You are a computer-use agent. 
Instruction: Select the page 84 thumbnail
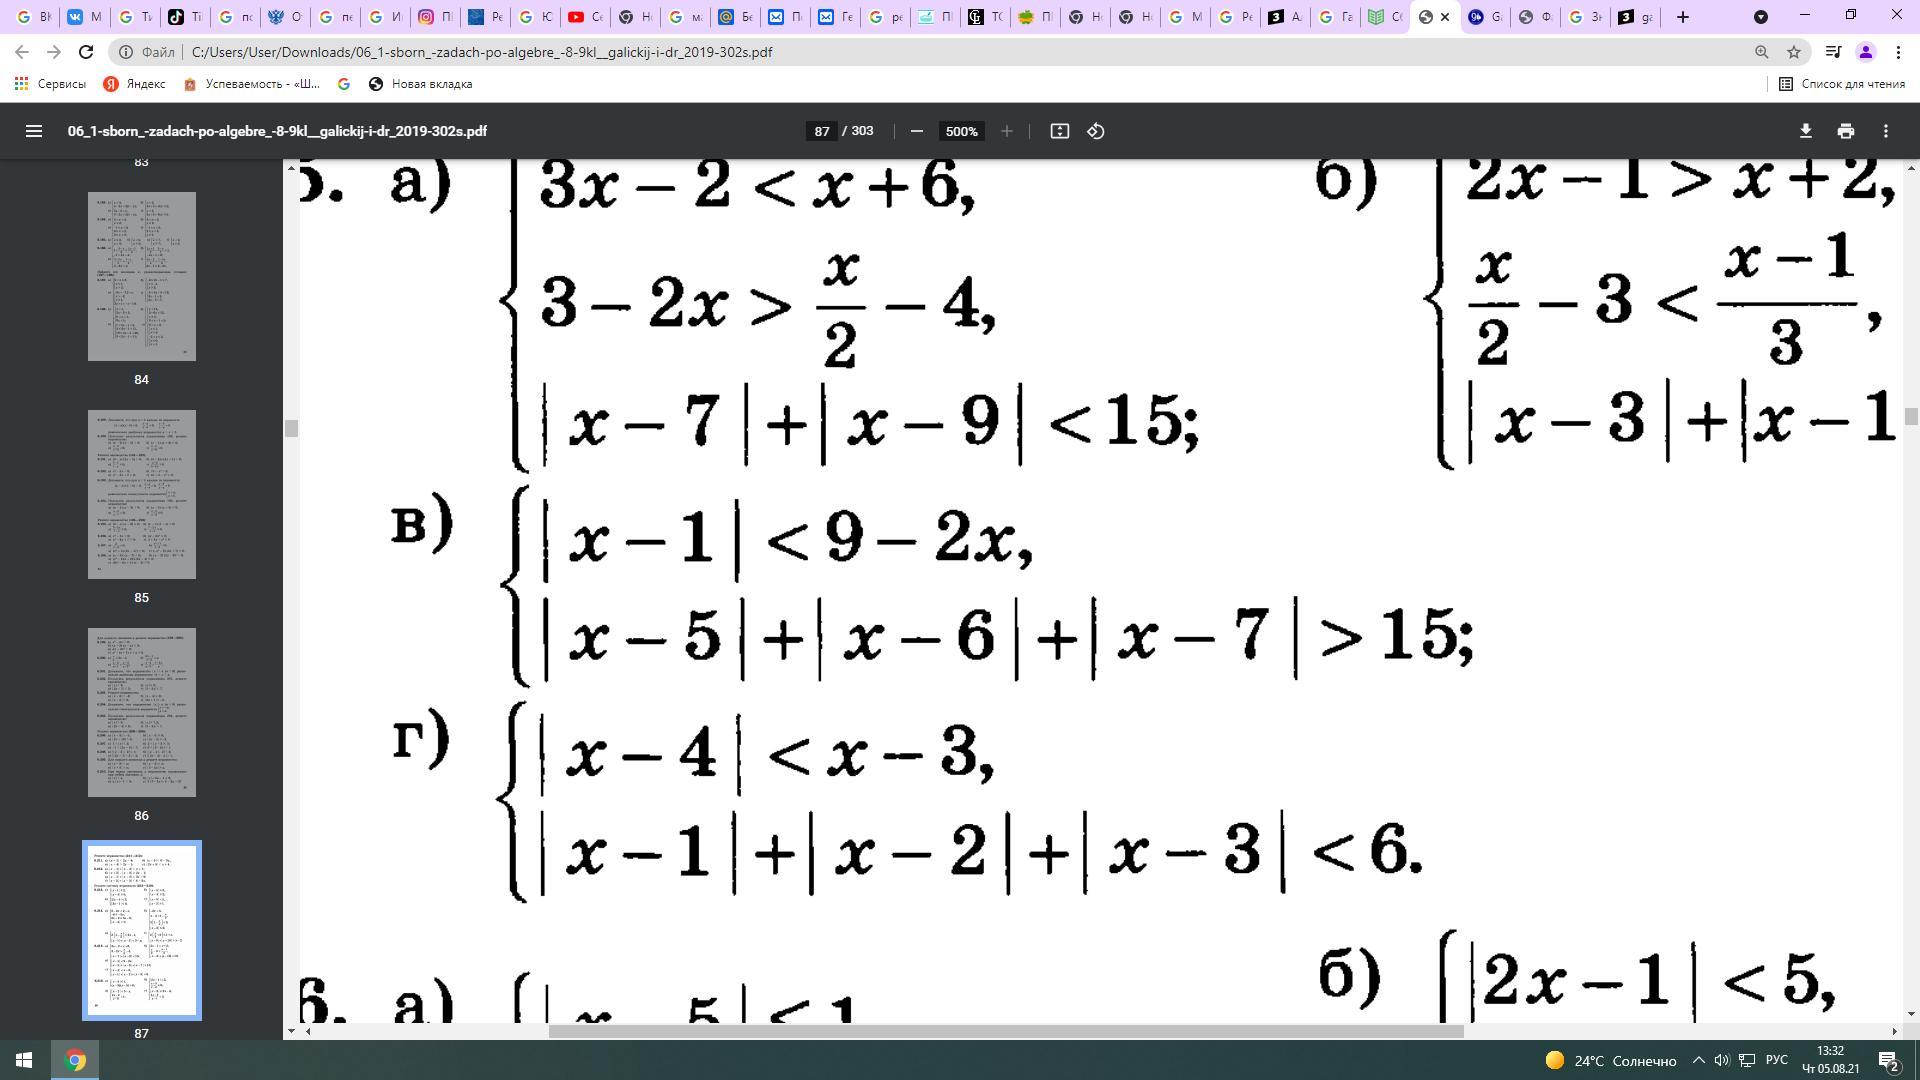click(141, 276)
